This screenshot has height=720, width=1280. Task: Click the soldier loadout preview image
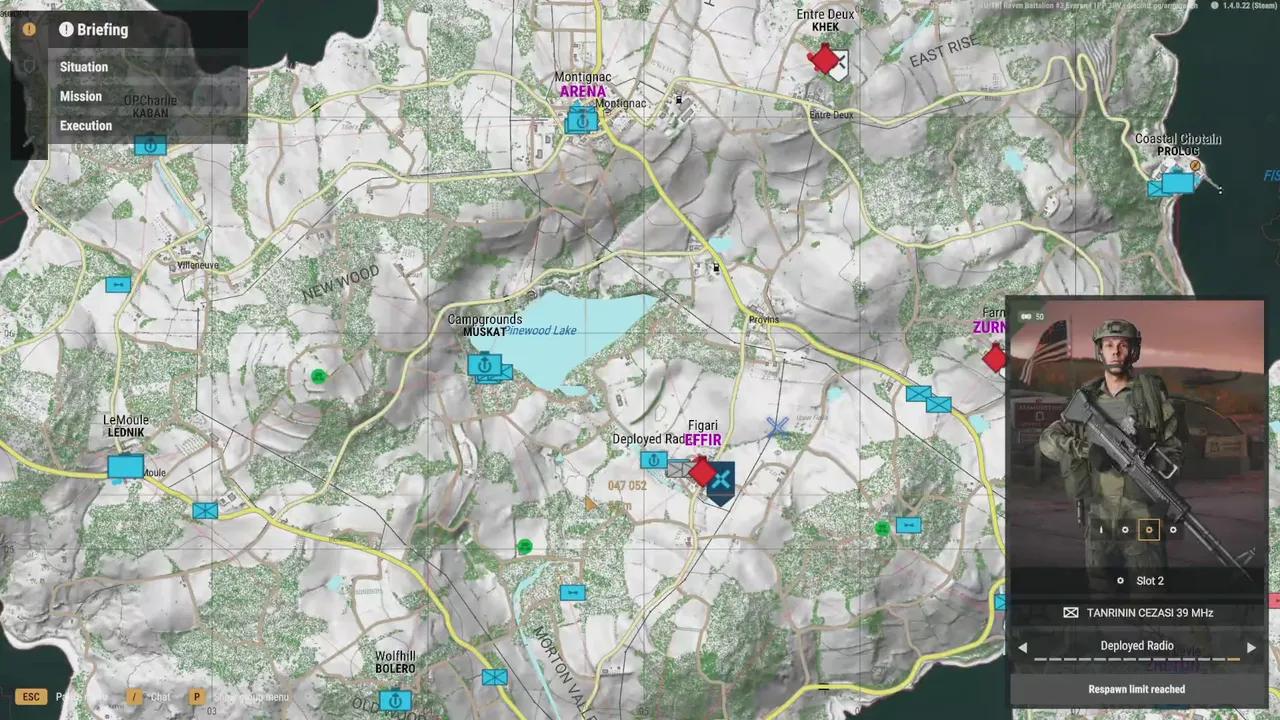point(1137,435)
